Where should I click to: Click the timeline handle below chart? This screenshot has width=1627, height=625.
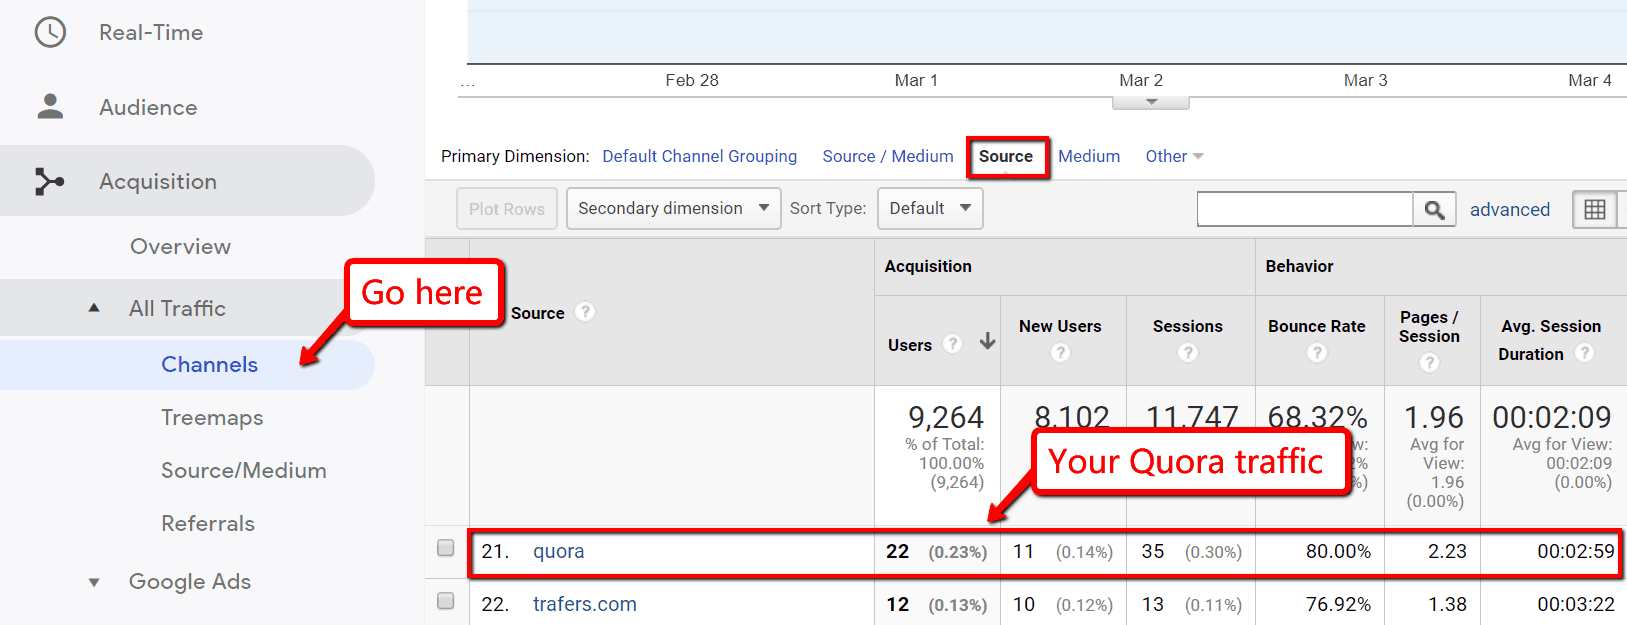pyautogui.click(x=1151, y=102)
